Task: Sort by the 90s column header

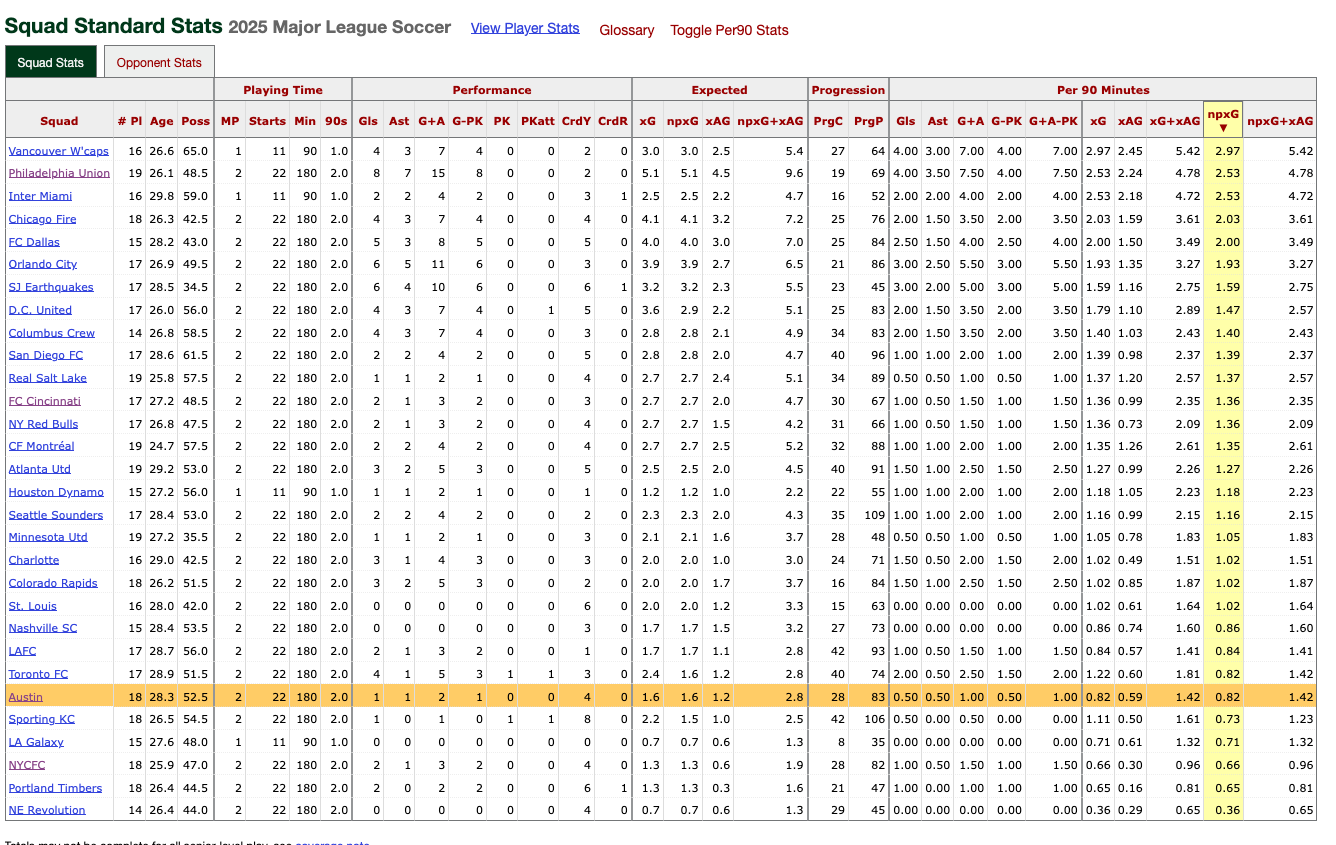Action: point(336,121)
